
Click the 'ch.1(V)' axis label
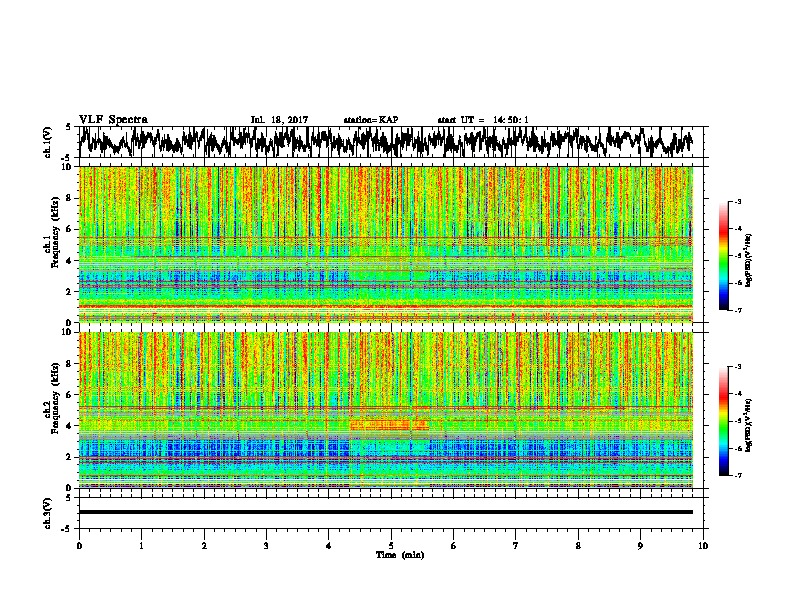[48, 142]
